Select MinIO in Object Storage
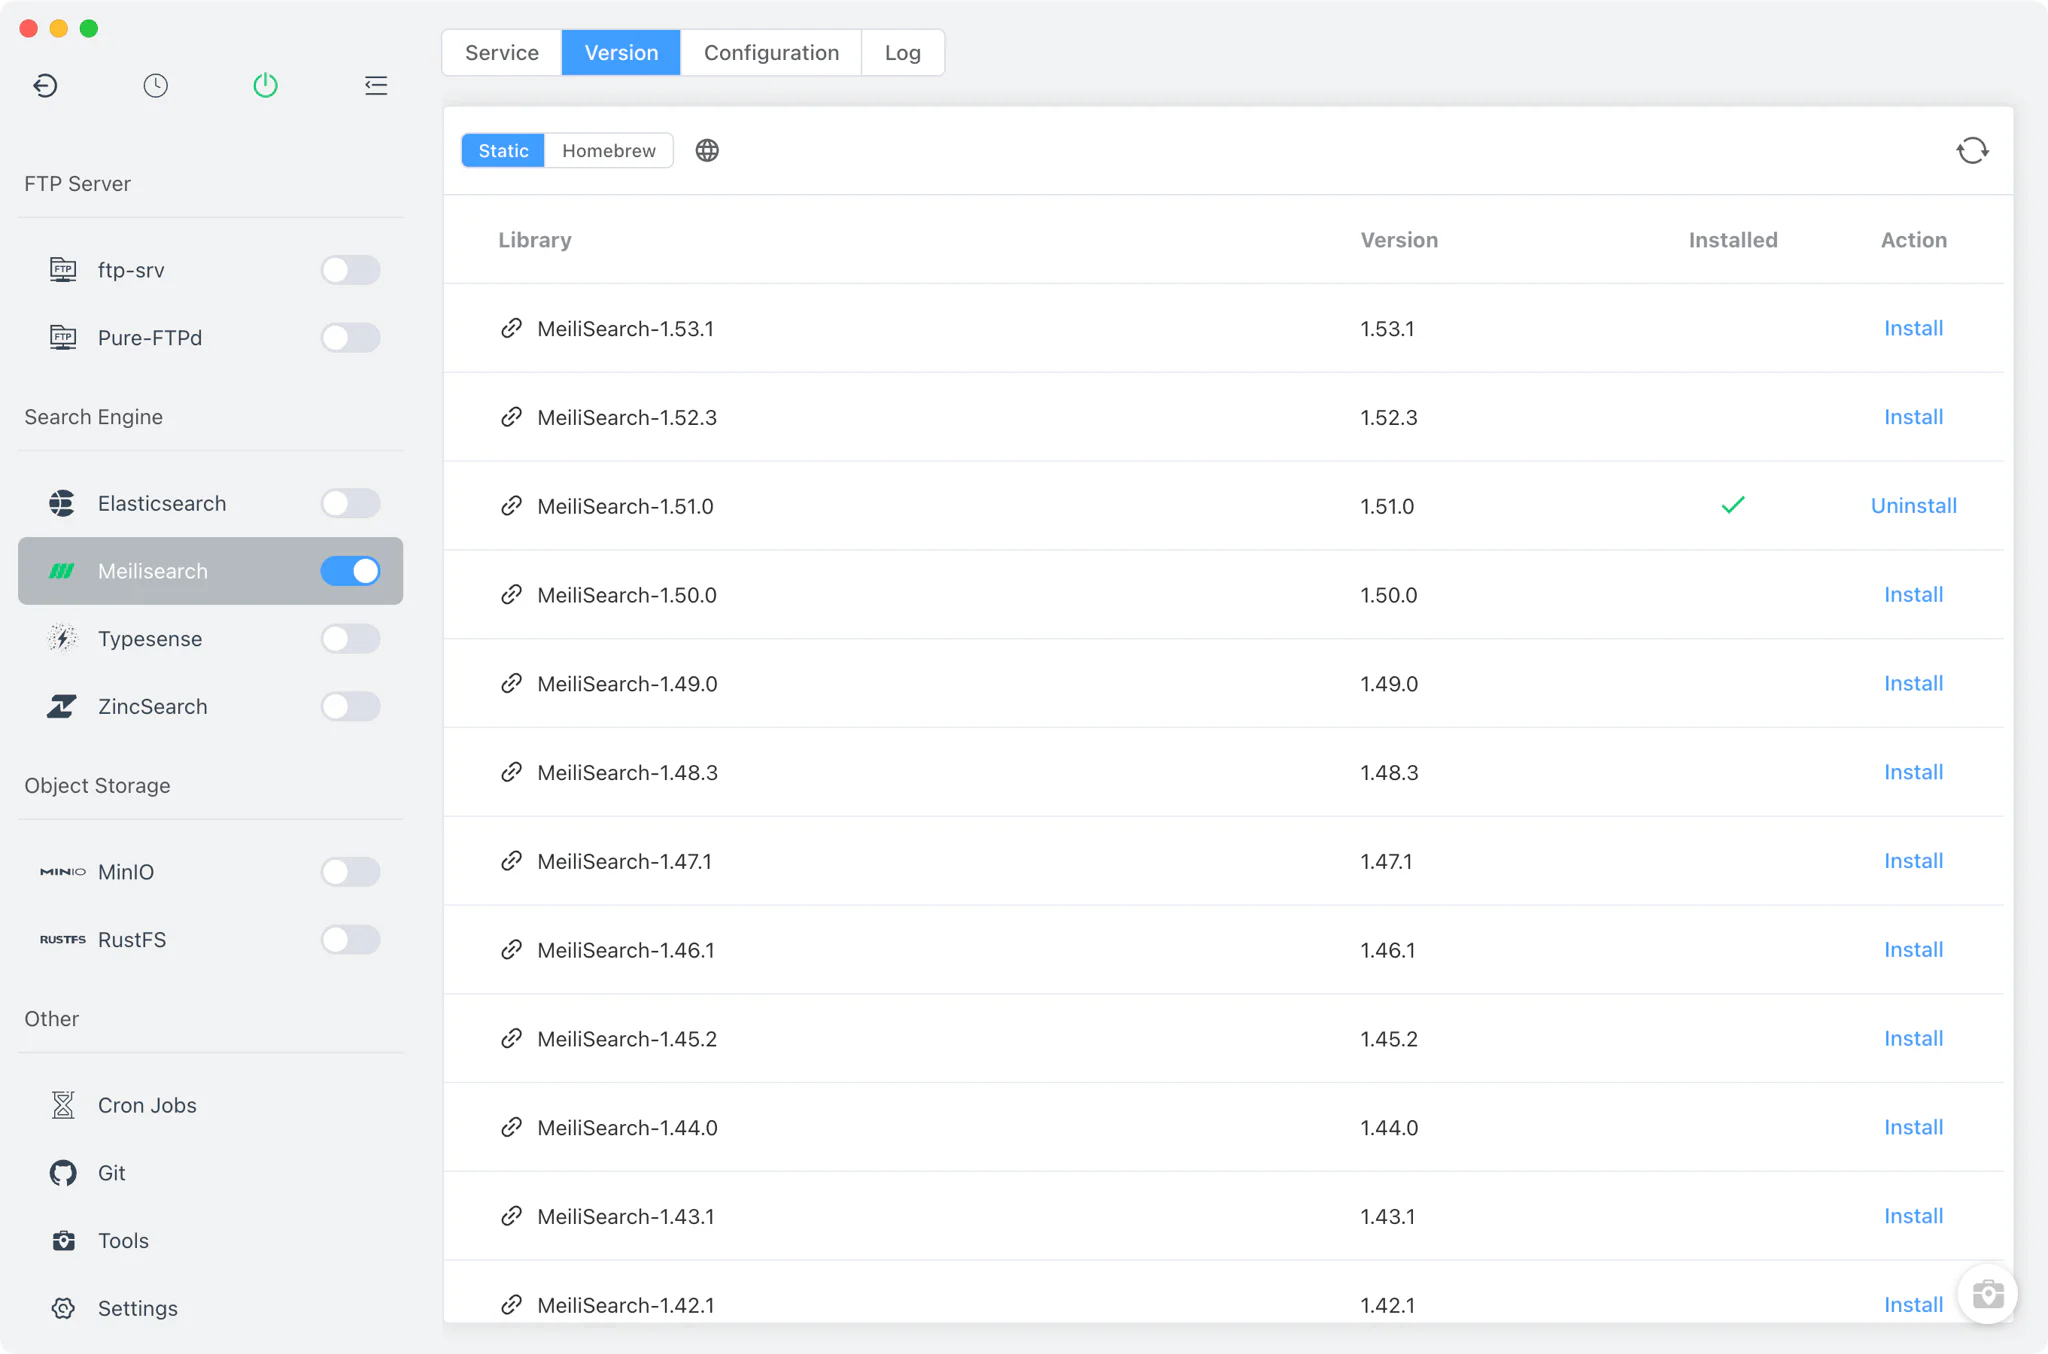The image size is (2048, 1354). (210, 872)
